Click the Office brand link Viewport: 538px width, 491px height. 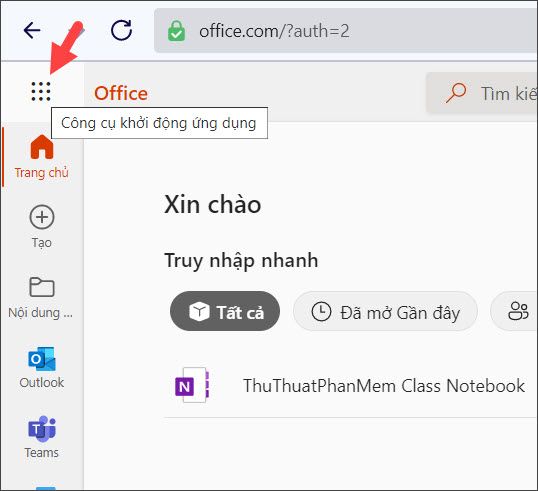click(x=121, y=93)
